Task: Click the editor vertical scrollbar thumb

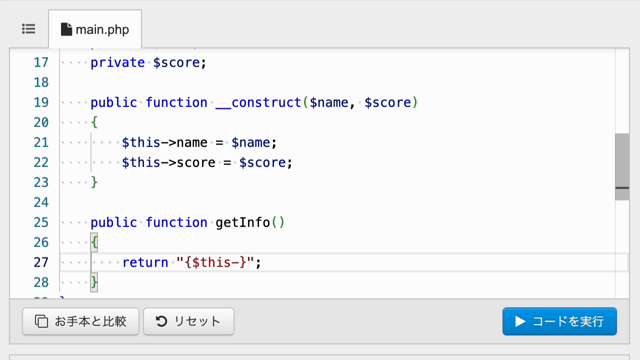Action: [x=622, y=167]
